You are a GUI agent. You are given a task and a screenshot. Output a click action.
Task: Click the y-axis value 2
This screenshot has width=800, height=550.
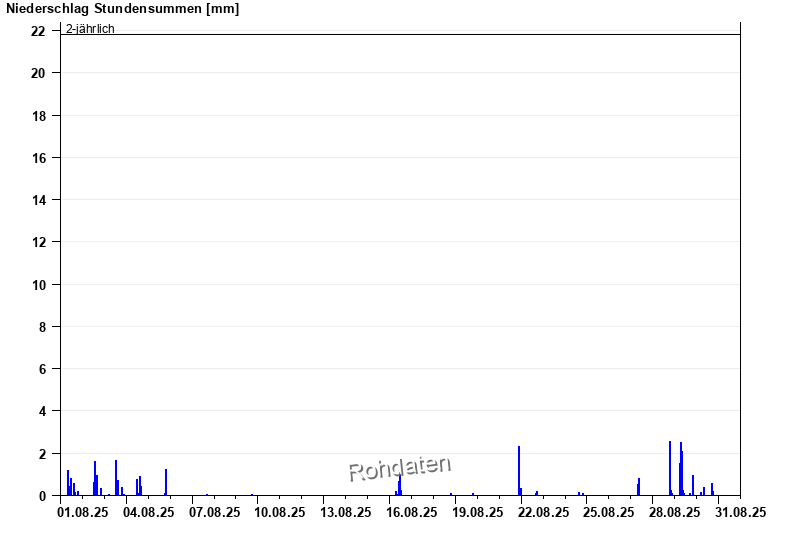click(x=42, y=454)
